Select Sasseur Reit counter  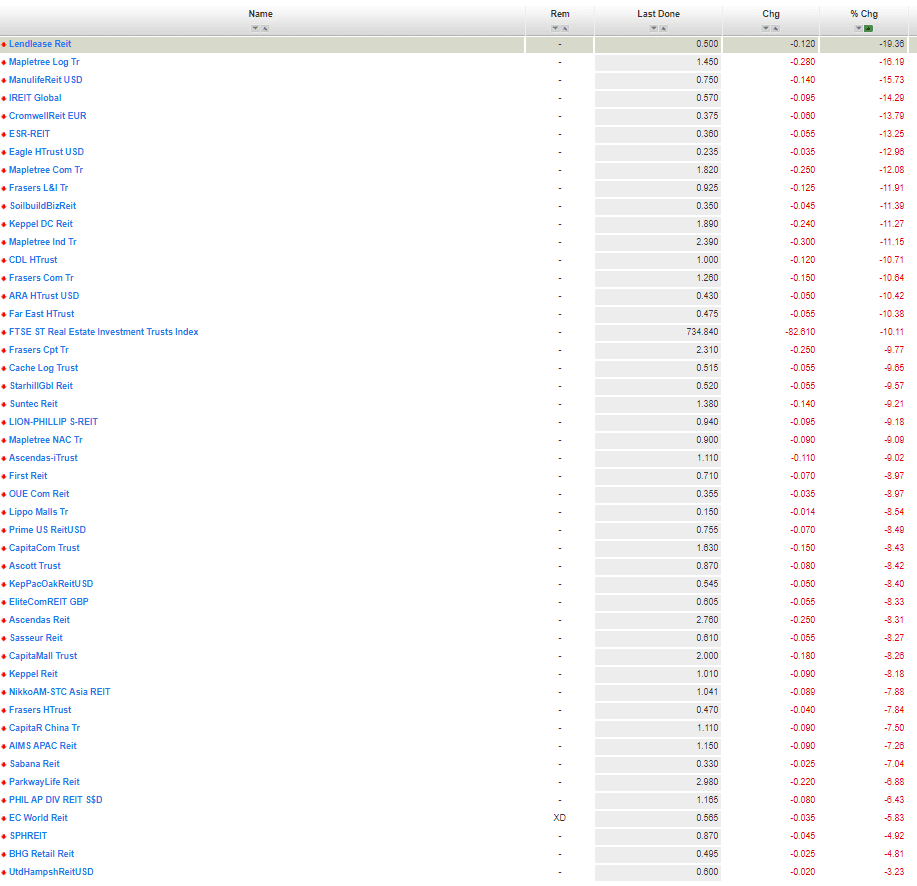[36, 638]
